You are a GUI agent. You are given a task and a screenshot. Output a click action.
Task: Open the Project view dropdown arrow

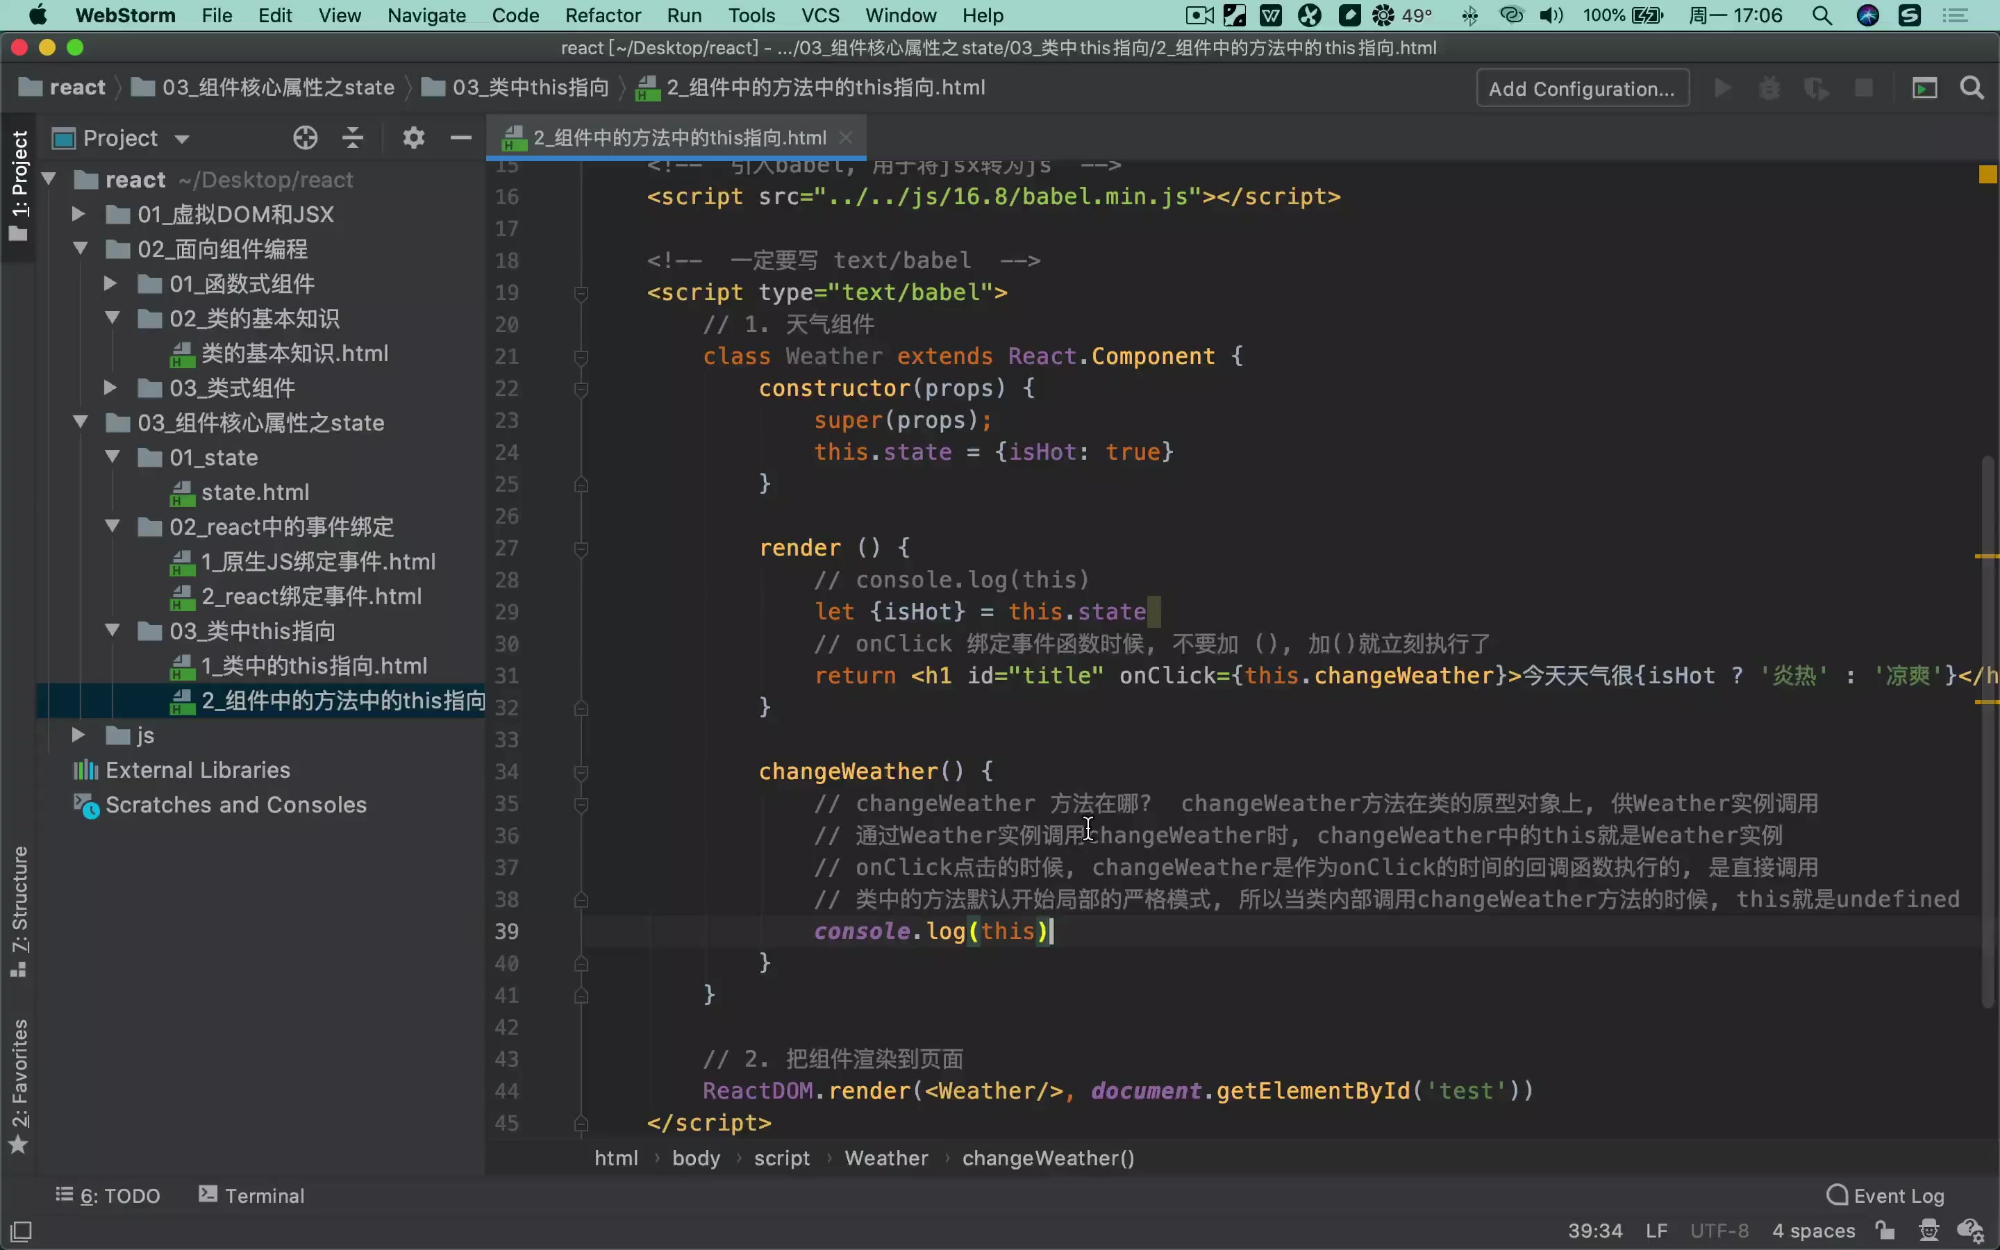click(x=181, y=139)
